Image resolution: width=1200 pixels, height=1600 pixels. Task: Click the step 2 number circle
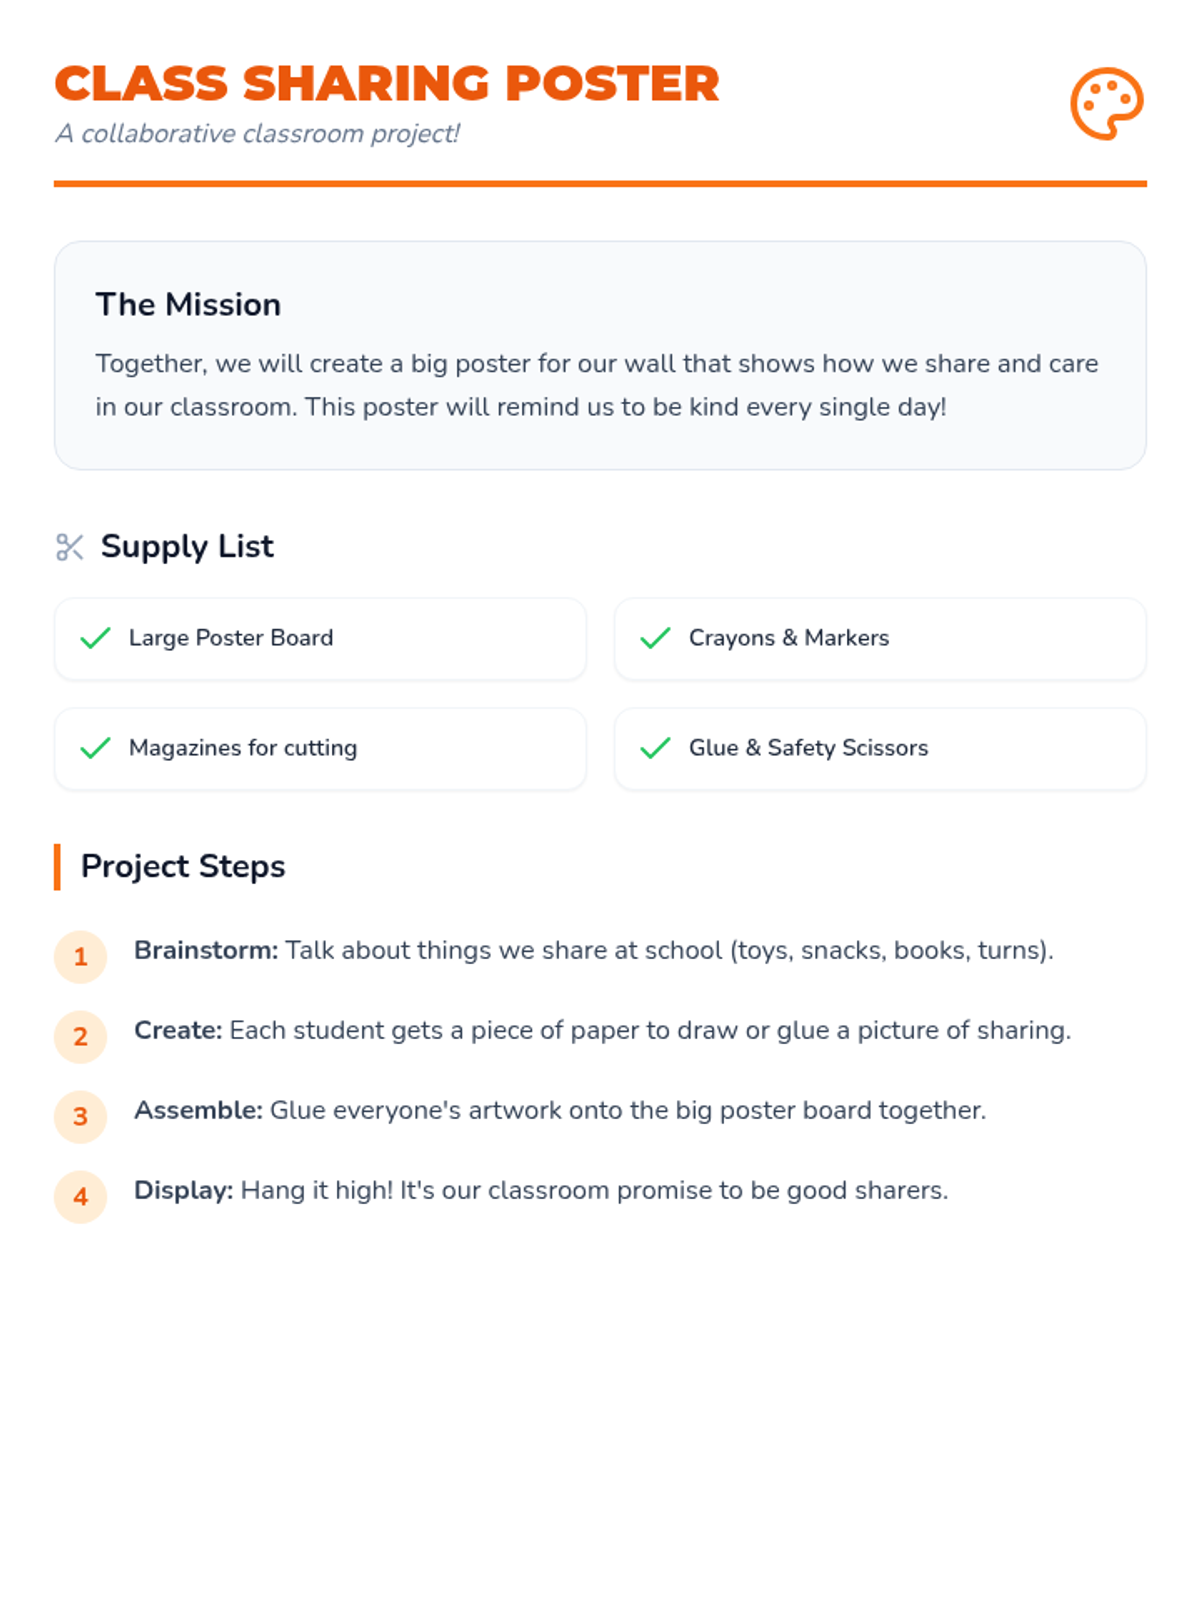[x=81, y=1037]
